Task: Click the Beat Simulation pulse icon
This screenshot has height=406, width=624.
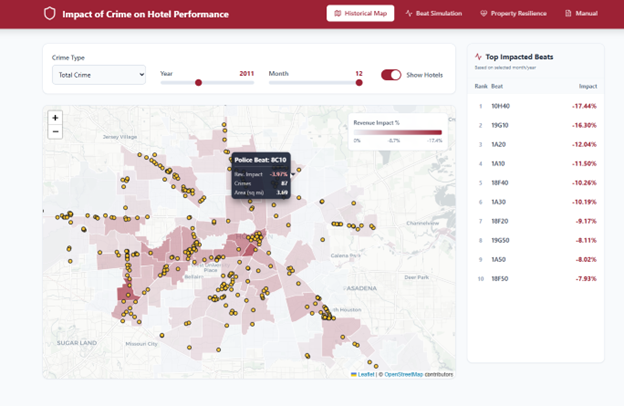Action: (x=409, y=14)
